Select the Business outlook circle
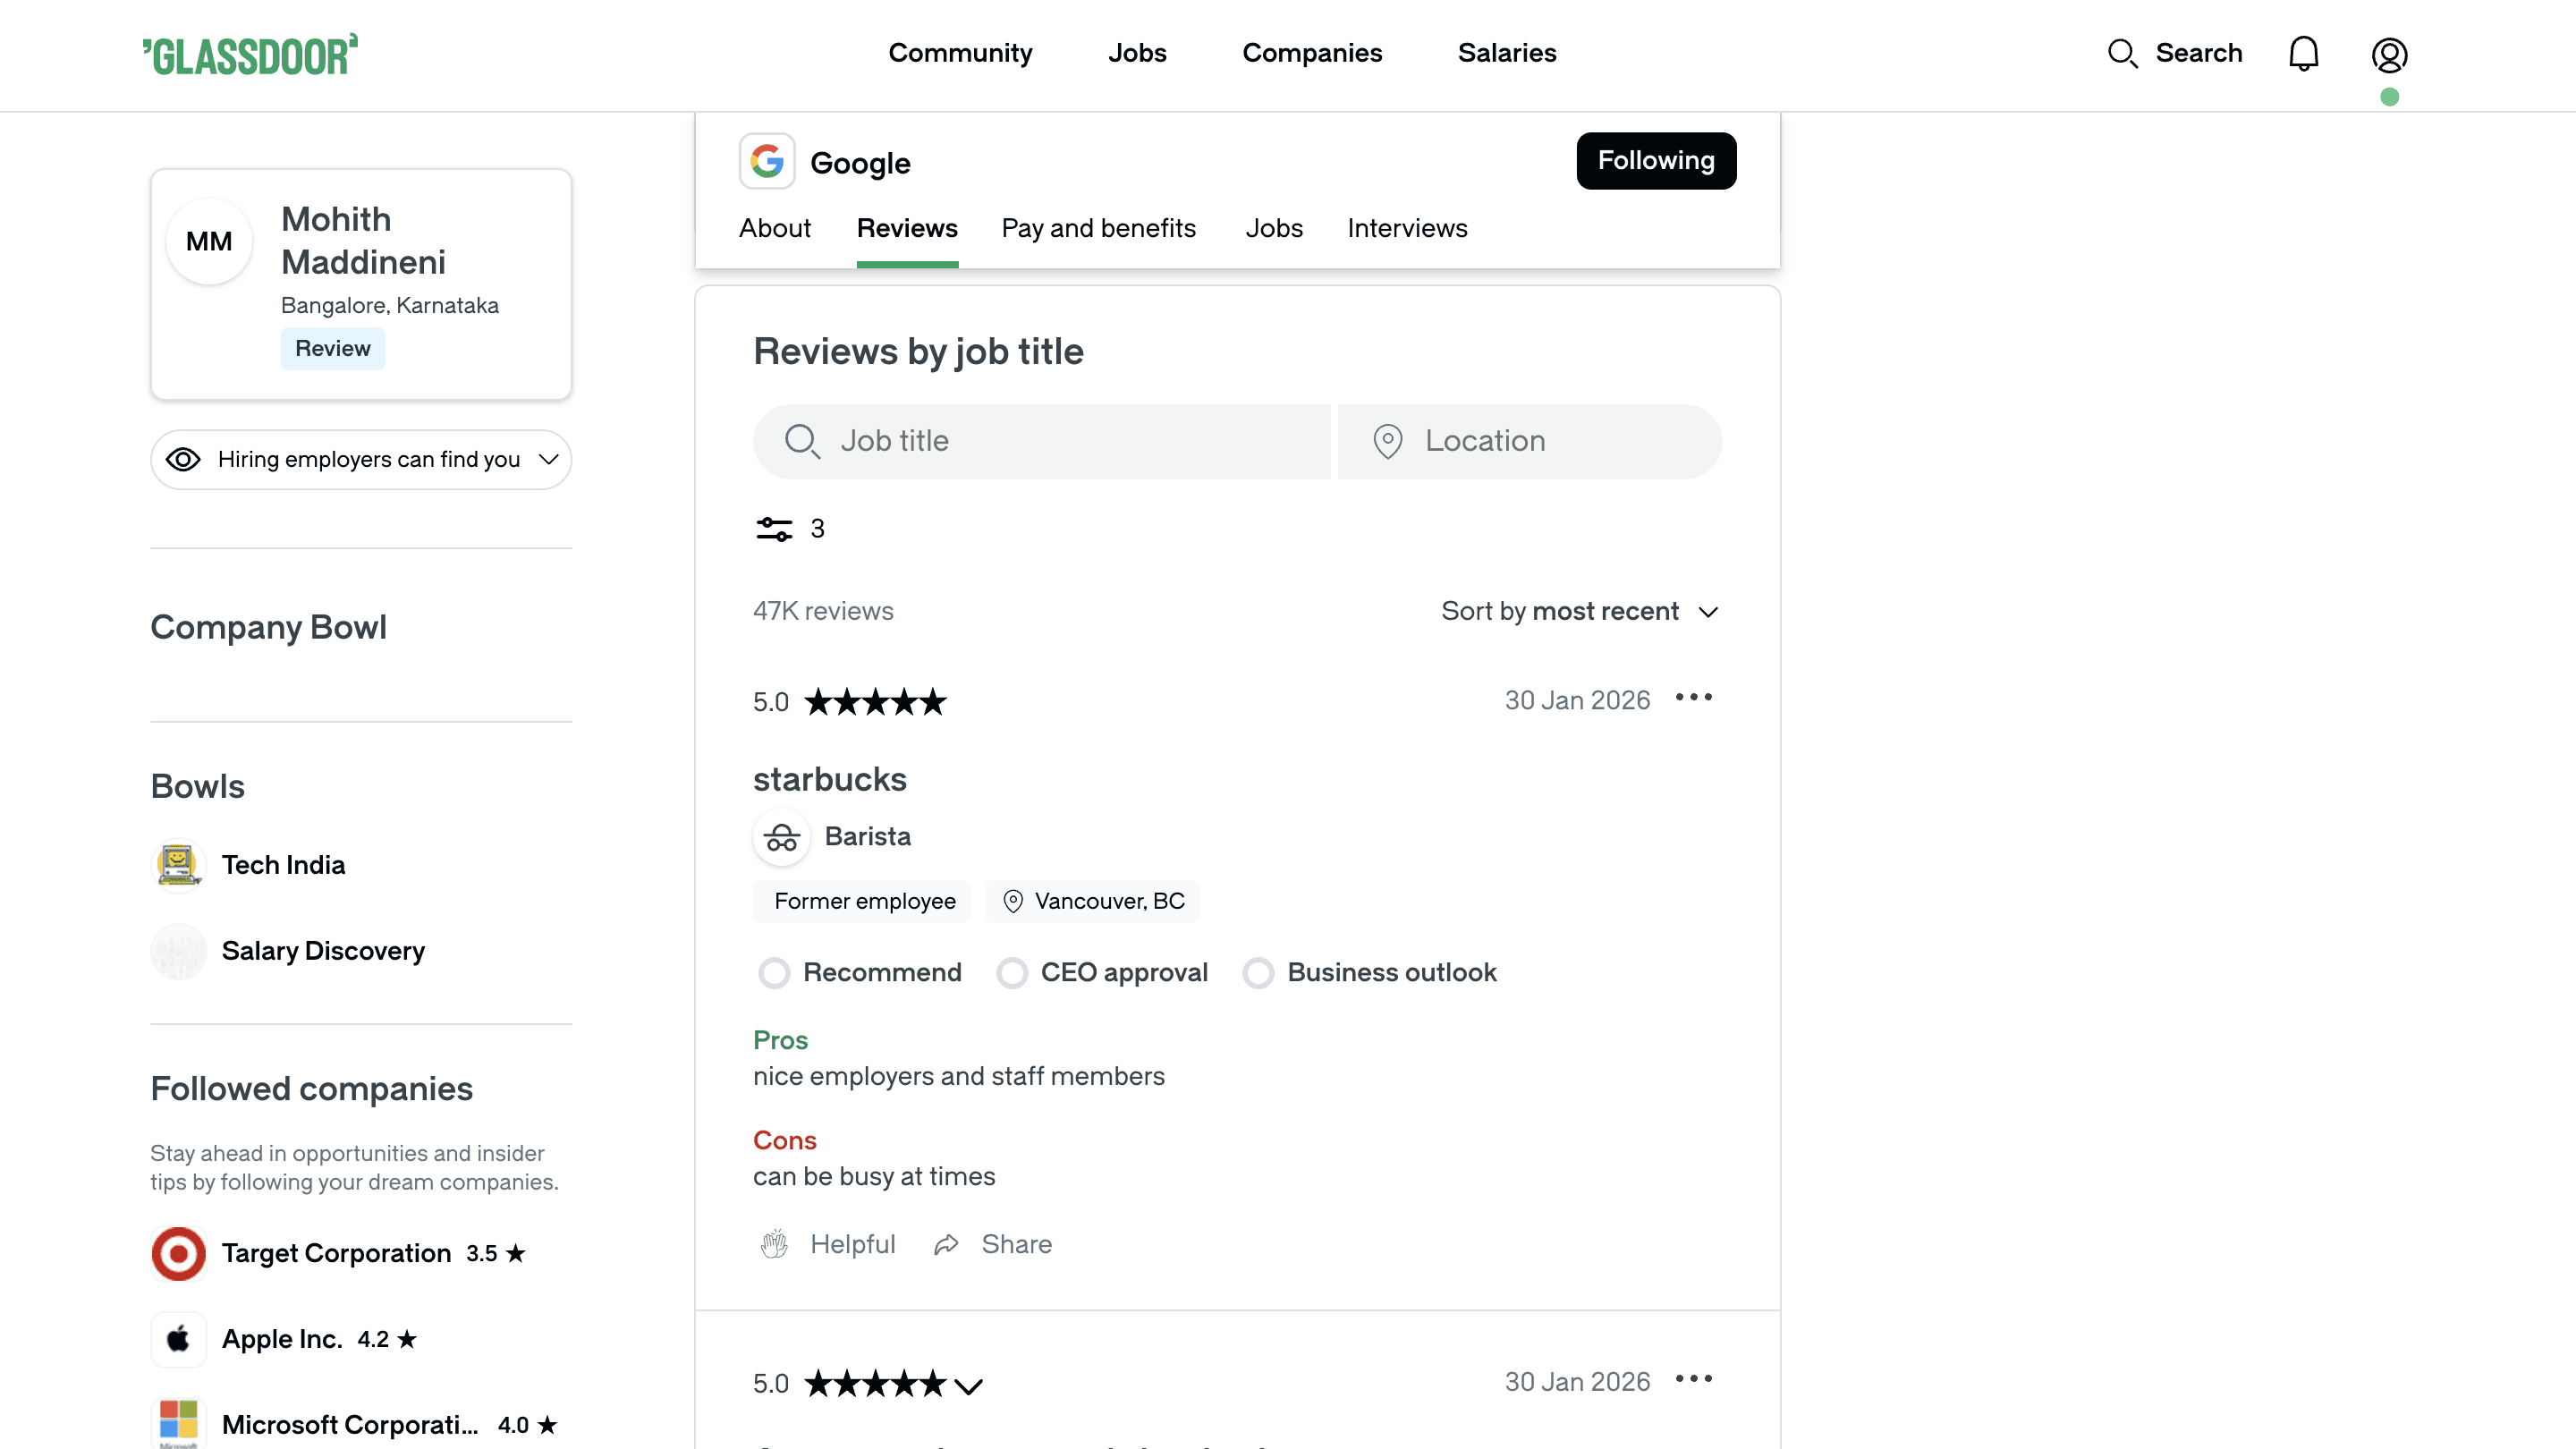 pos(1258,972)
